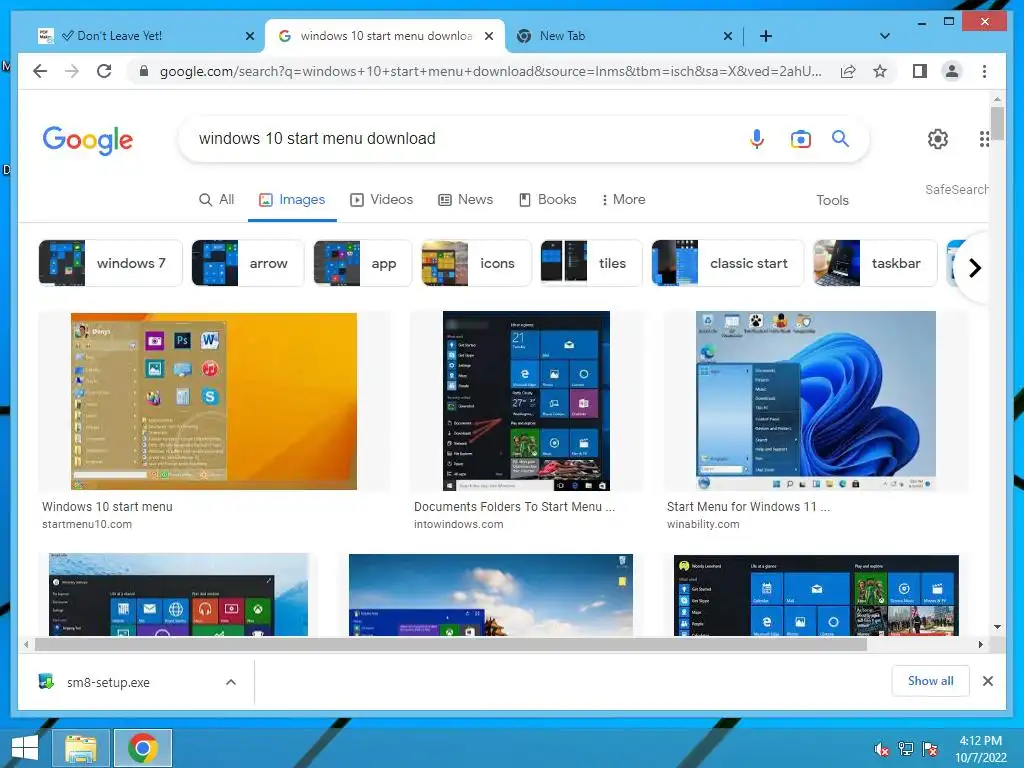Viewport: 1024px width, 768px height.
Task: Filter by the arrow chip
Action: (248, 263)
